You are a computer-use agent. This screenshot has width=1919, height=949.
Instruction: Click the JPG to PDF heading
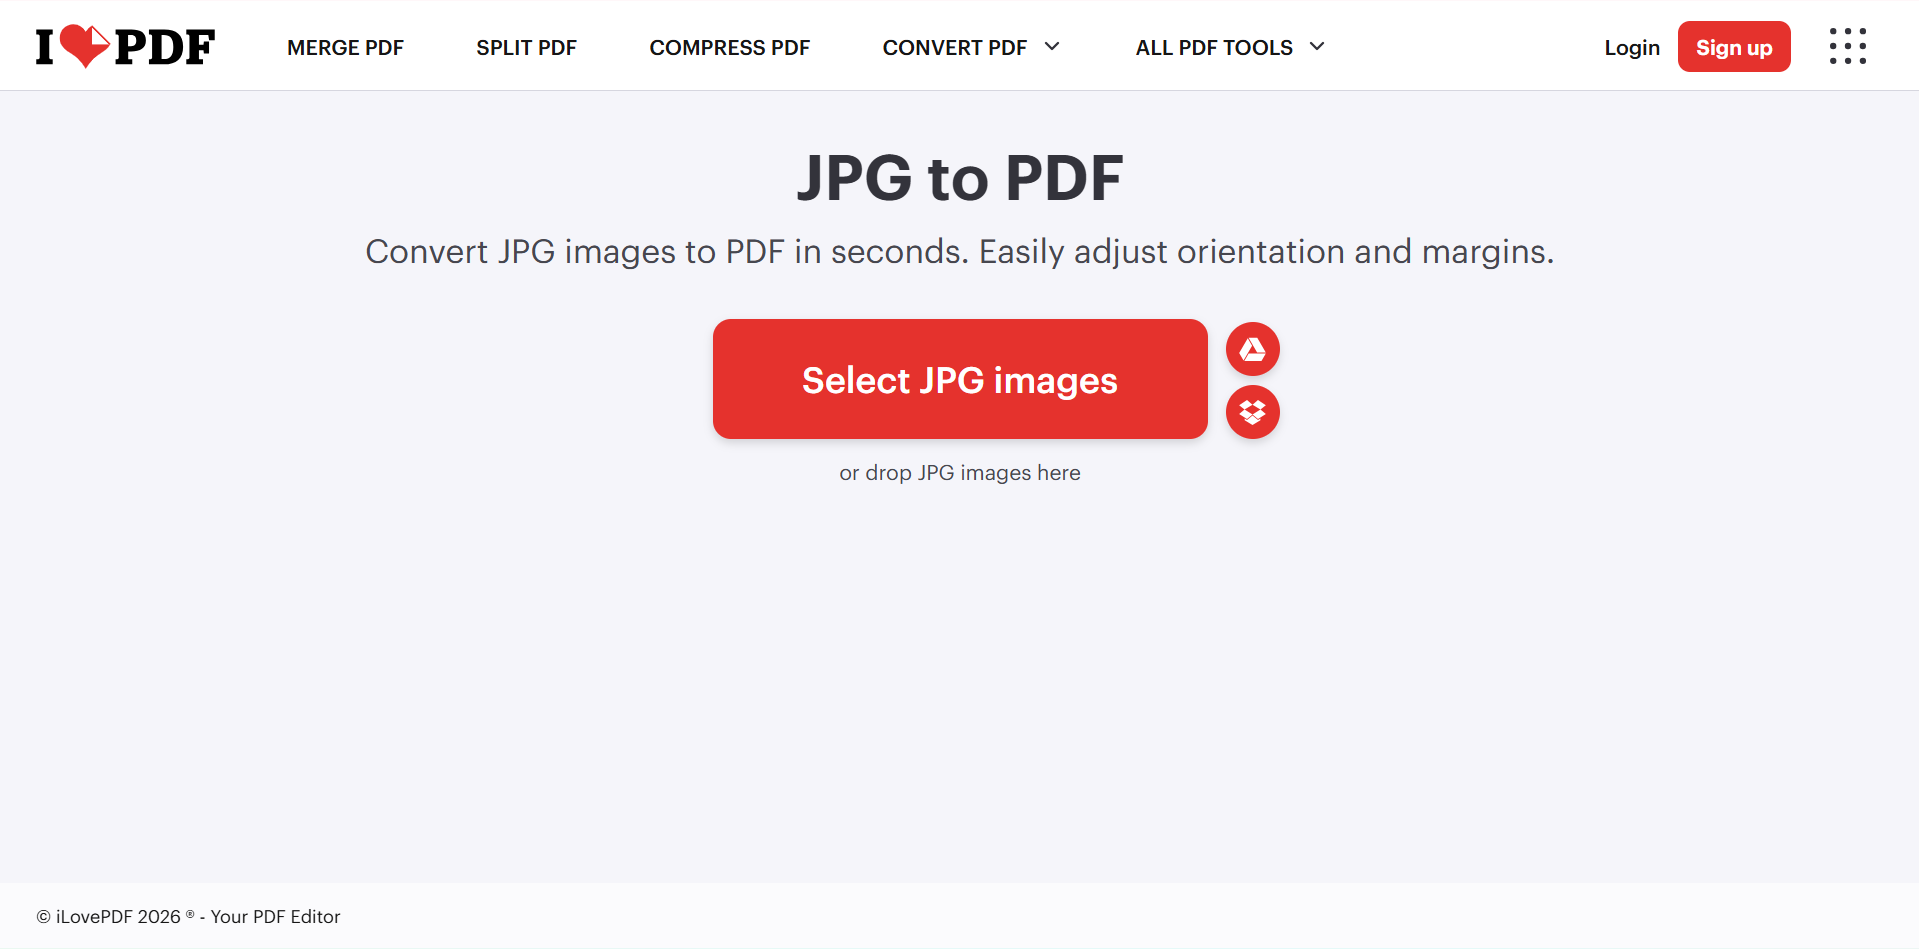point(960,178)
